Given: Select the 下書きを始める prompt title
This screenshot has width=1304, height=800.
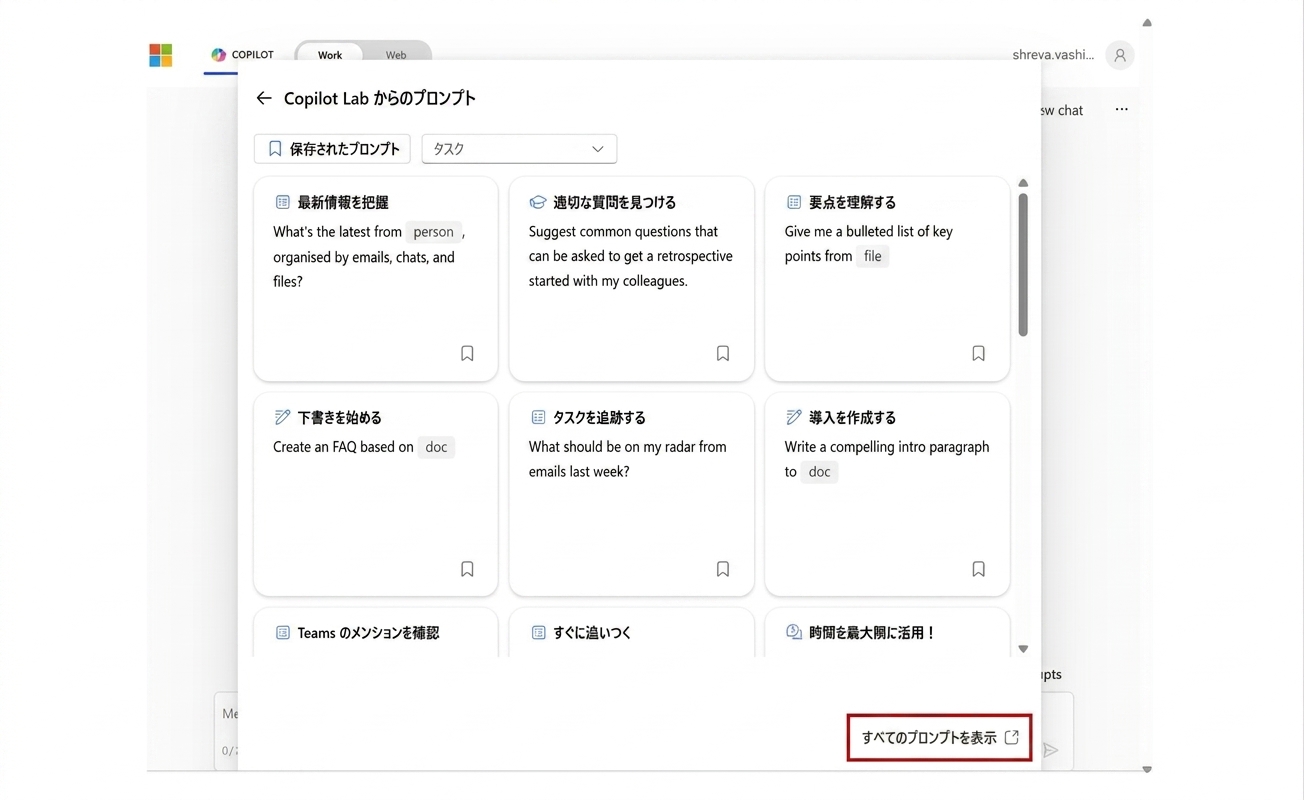Looking at the screenshot, I should [340, 417].
